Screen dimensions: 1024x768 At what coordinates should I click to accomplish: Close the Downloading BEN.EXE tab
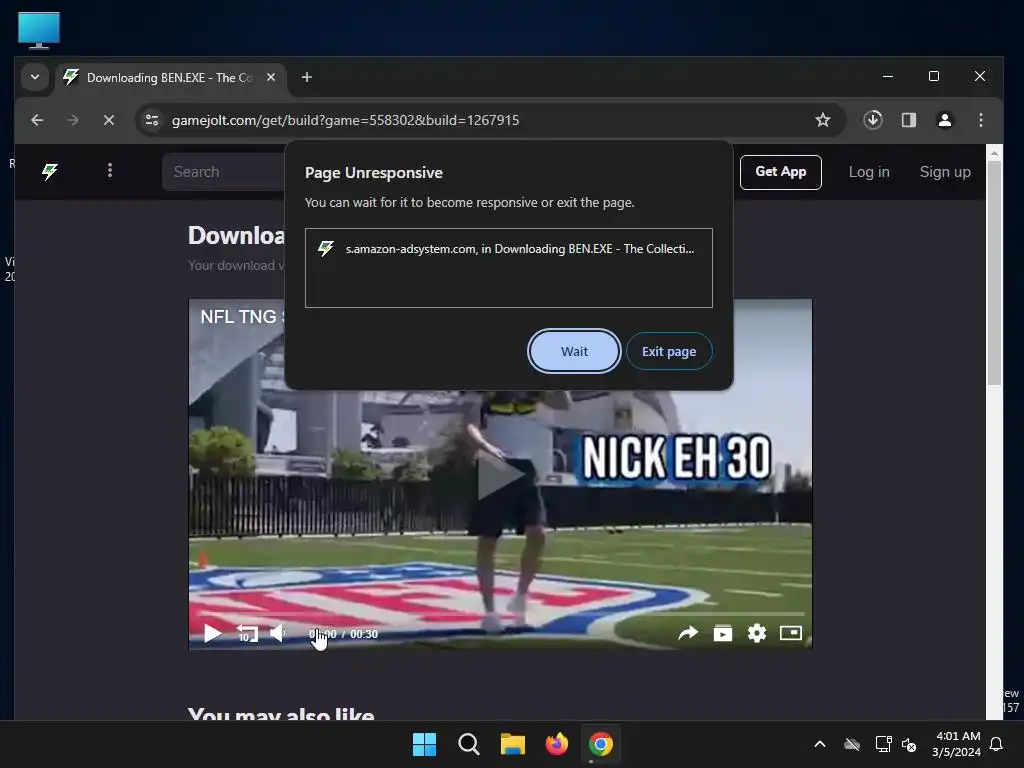tap(271, 77)
